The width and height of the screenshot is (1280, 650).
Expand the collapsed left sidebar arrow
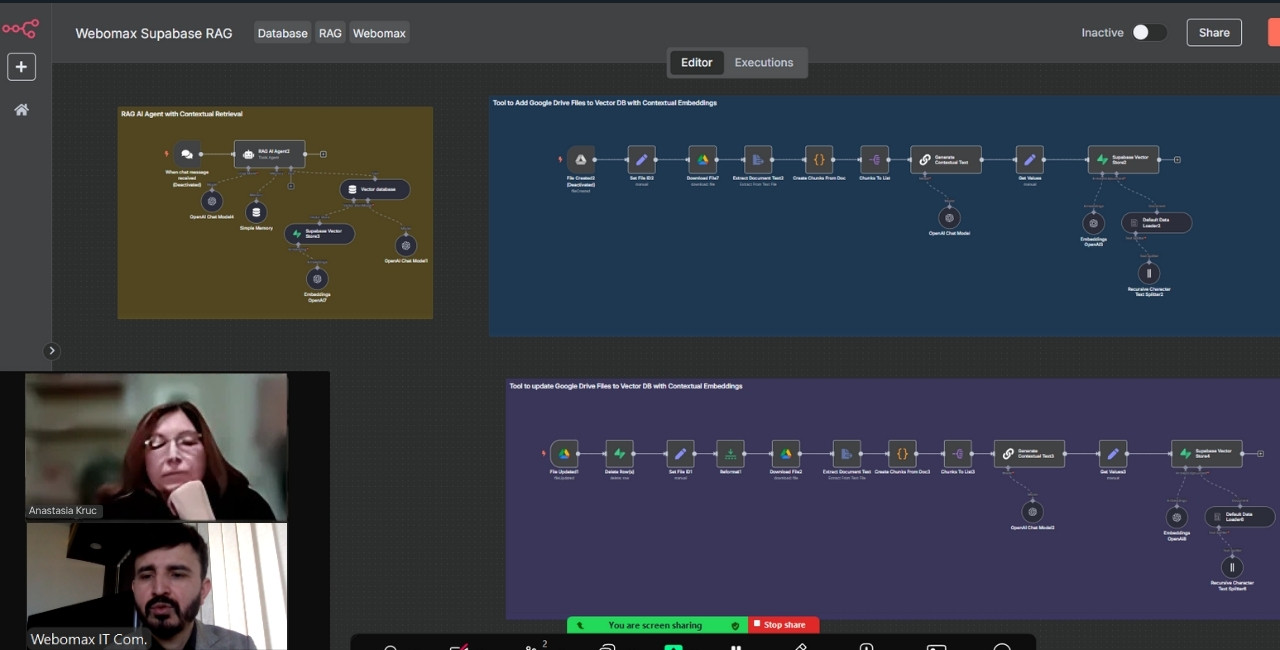[x=52, y=351]
